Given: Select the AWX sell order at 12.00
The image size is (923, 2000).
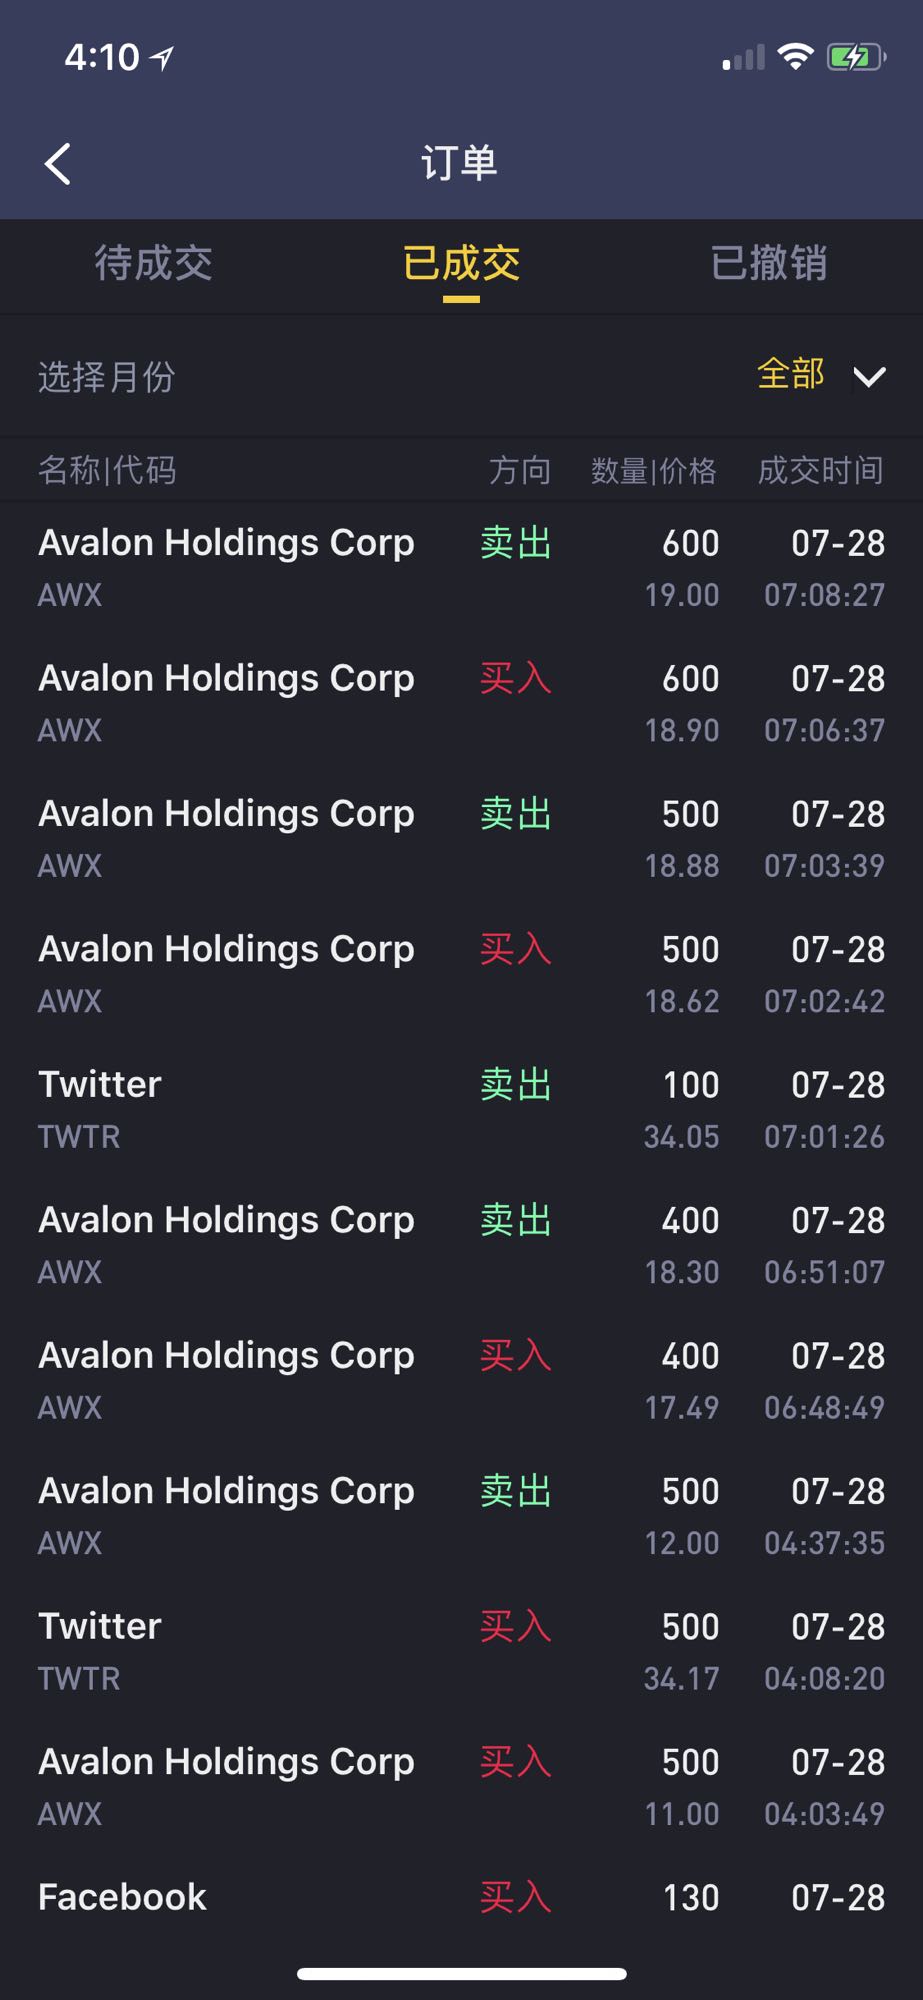Looking at the screenshot, I should [x=461, y=1516].
